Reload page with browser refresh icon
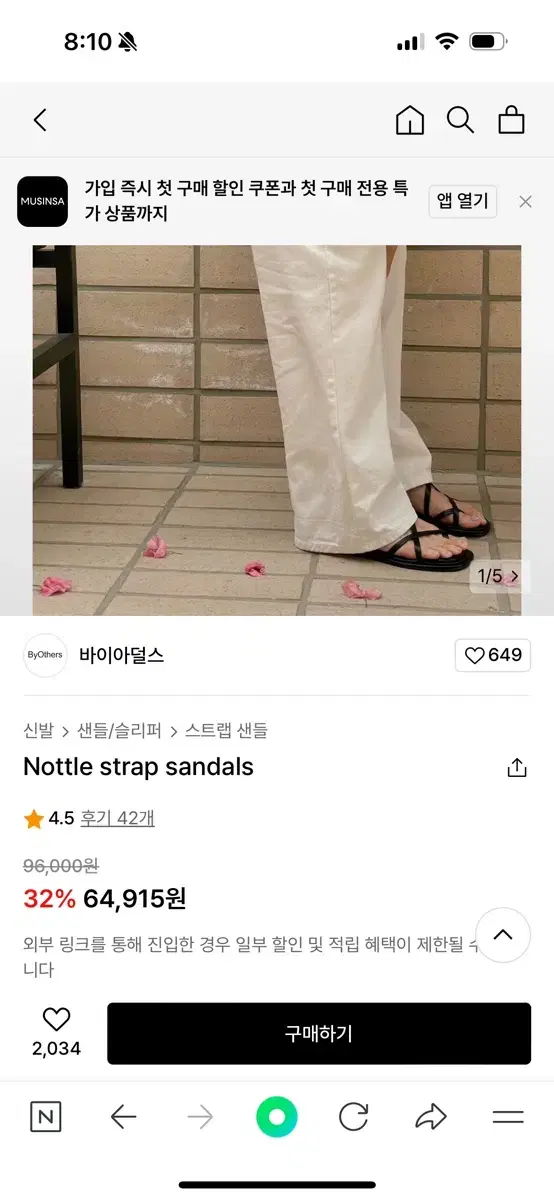Viewport: 554px width, 1200px height. coord(353,1117)
